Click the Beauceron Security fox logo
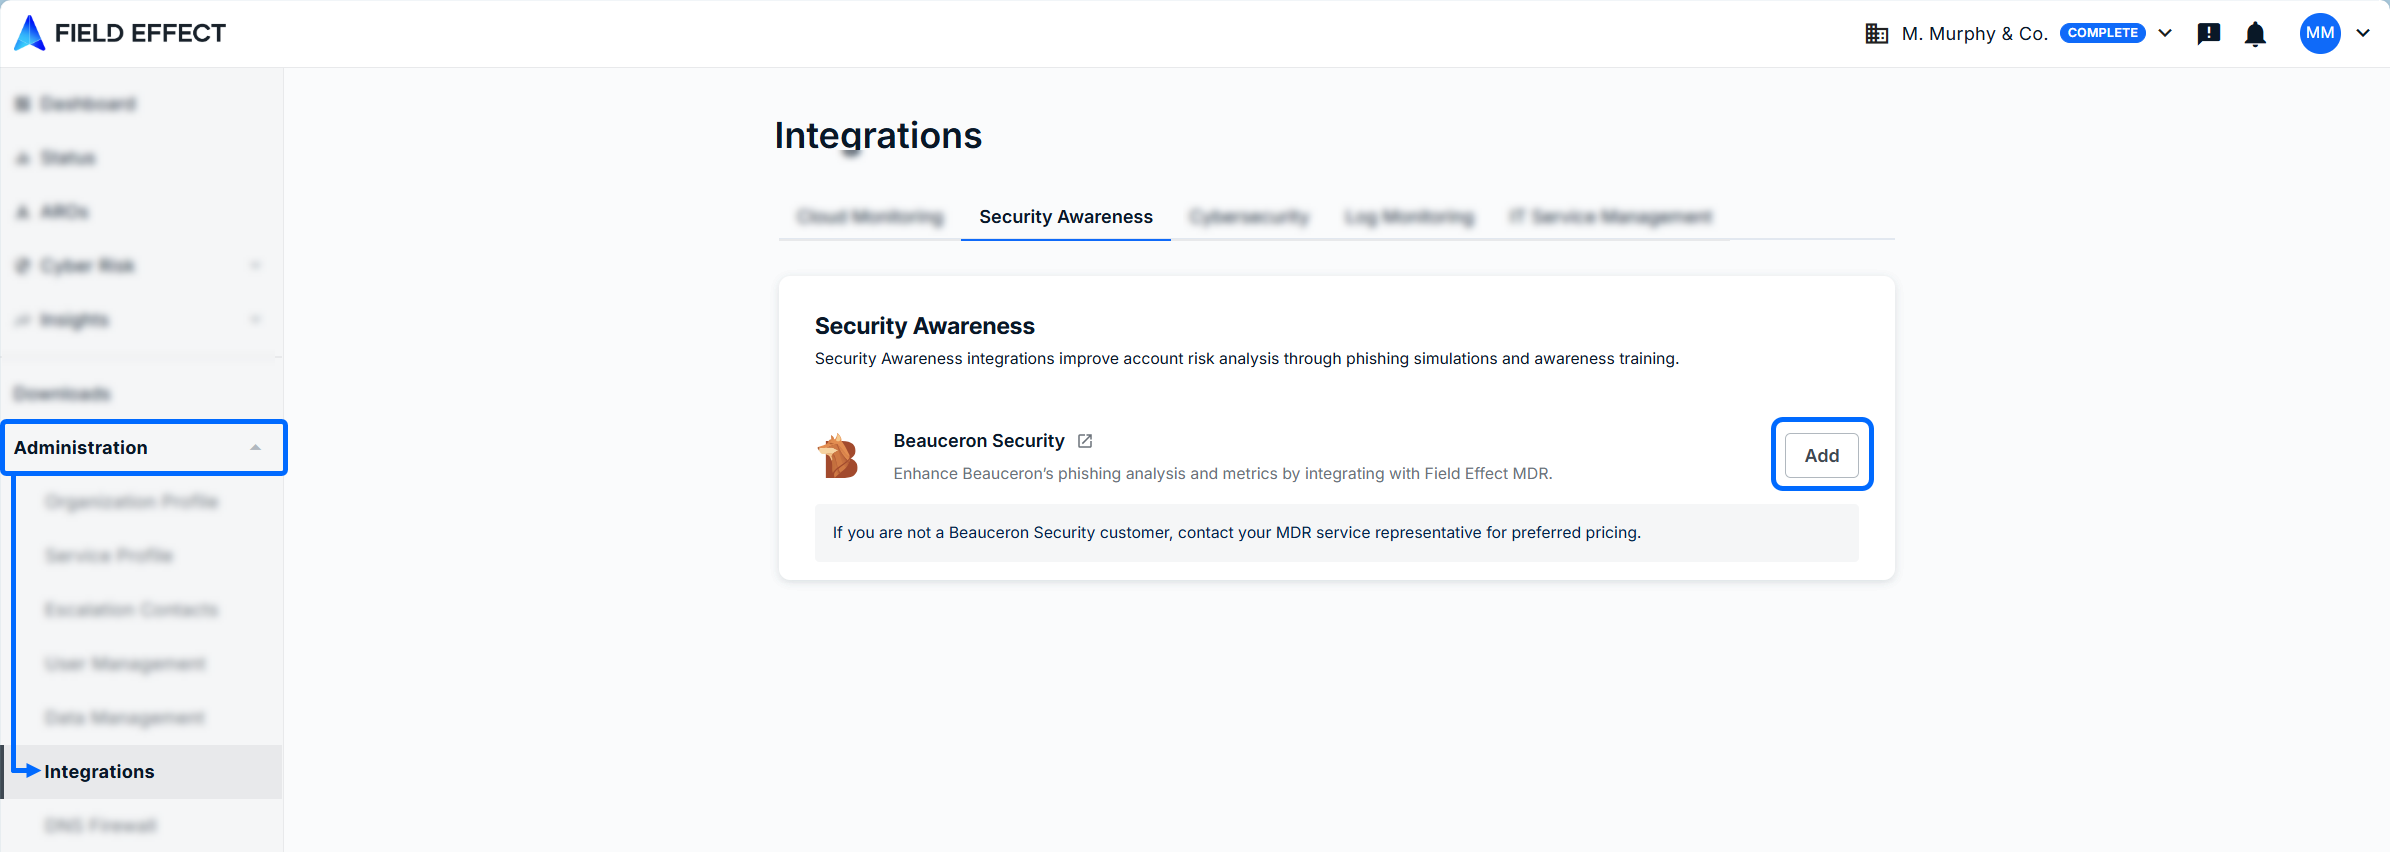This screenshot has width=2390, height=852. pos(838,456)
